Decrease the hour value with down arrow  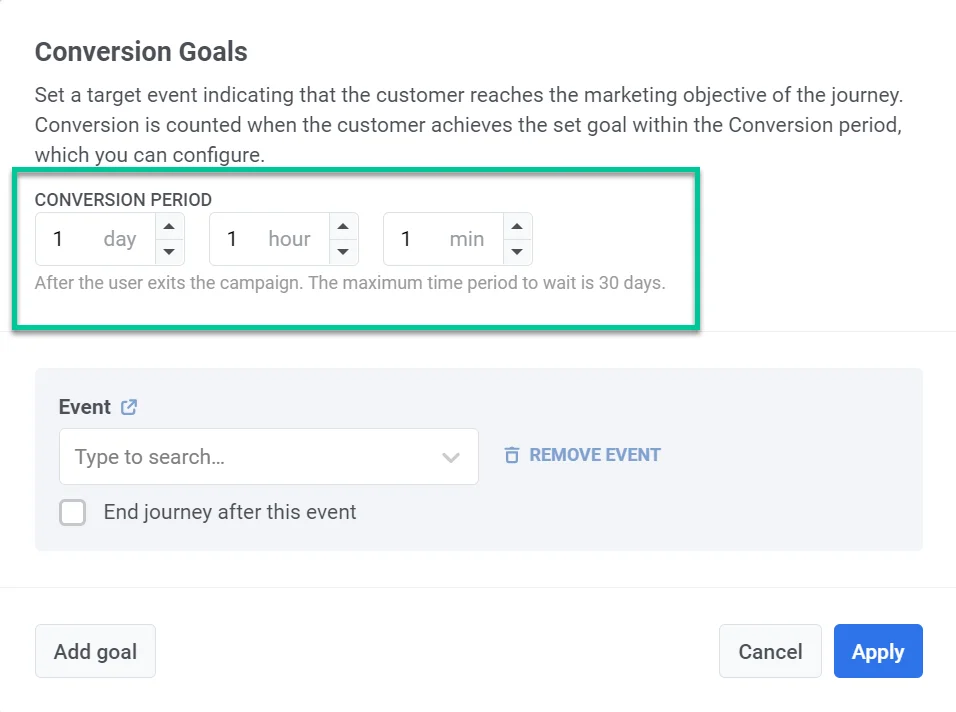point(343,252)
